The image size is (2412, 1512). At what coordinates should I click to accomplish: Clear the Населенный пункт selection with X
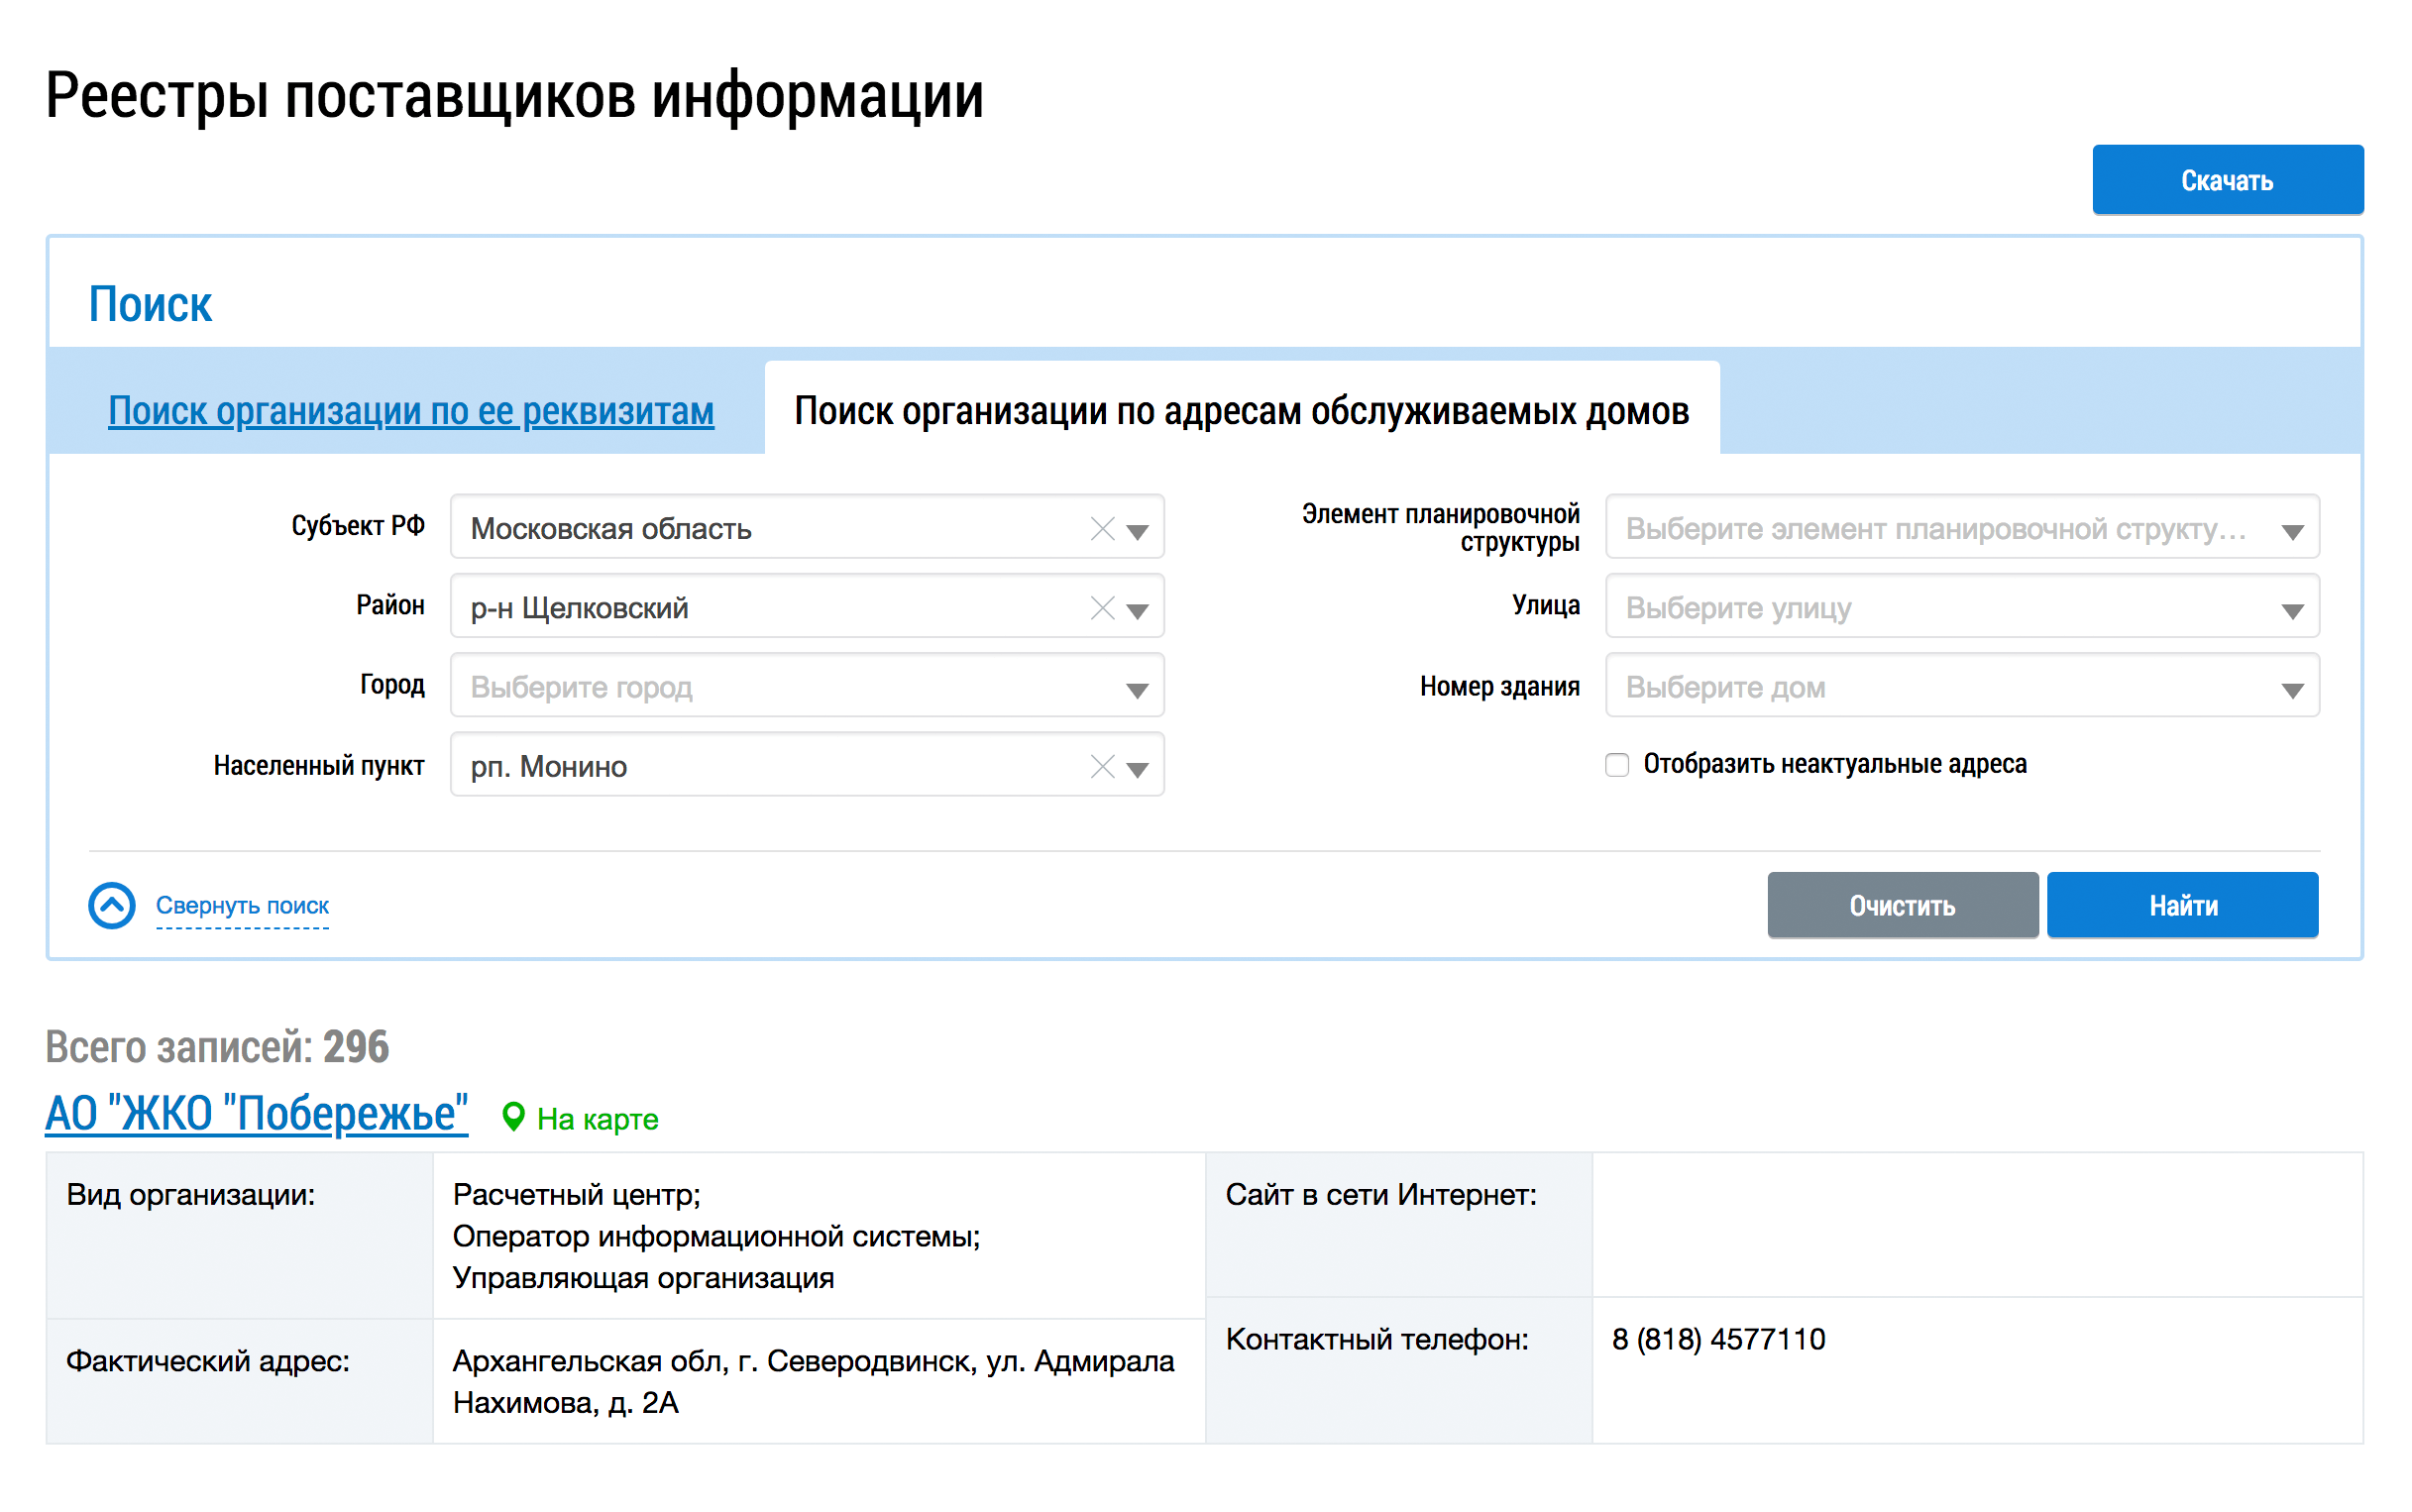pyautogui.click(x=1102, y=766)
